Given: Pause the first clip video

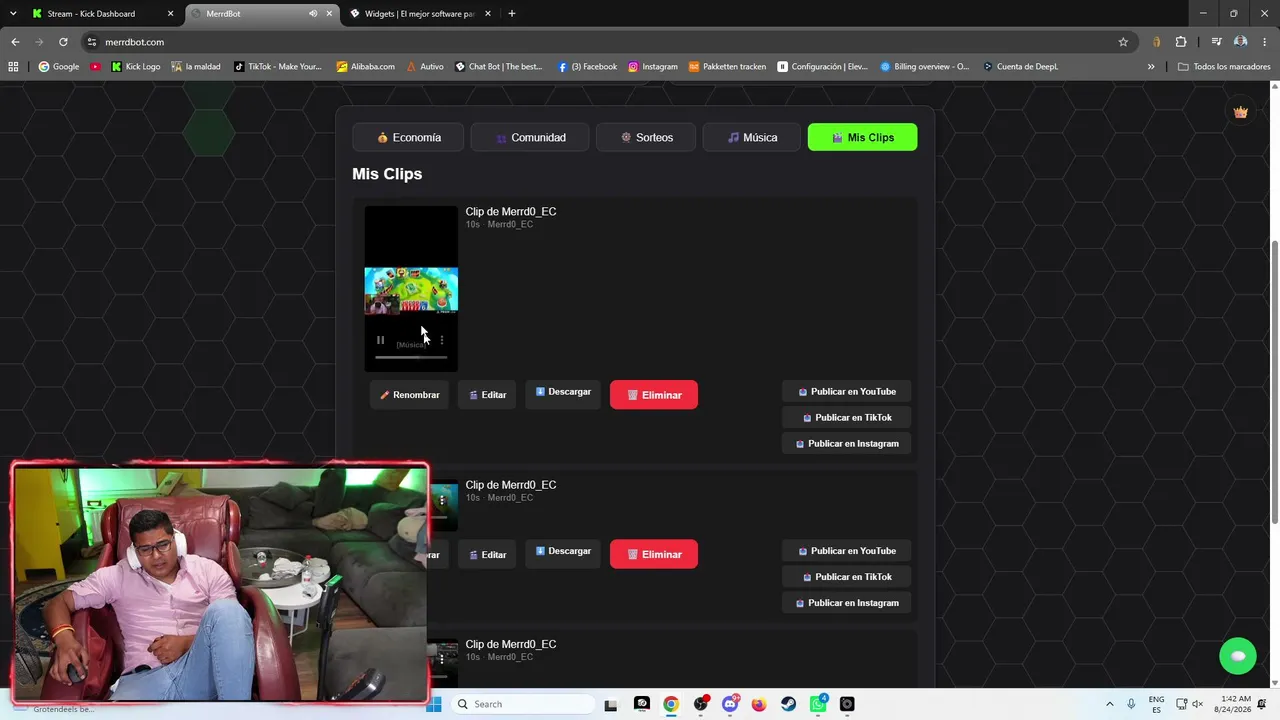Looking at the screenshot, I should [380, 340].
